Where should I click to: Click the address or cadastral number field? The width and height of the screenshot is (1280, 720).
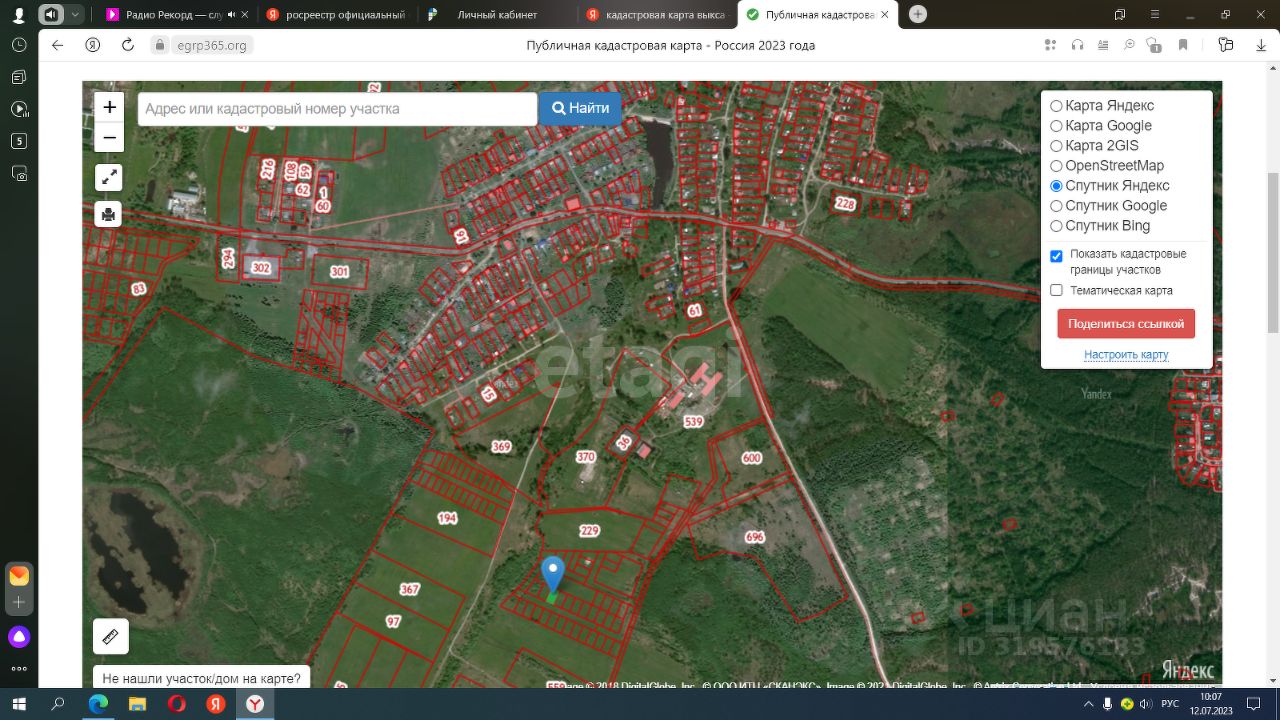coord(337,109)
